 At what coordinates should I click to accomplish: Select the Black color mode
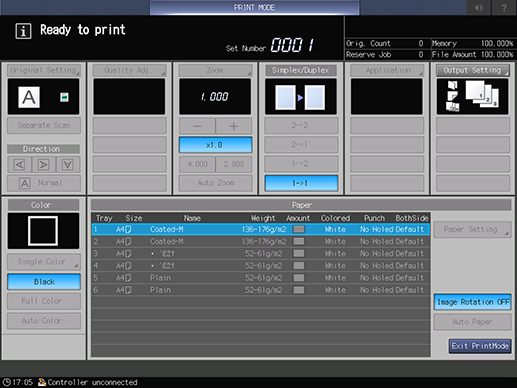pyautogui.click(x=44, y=282)
